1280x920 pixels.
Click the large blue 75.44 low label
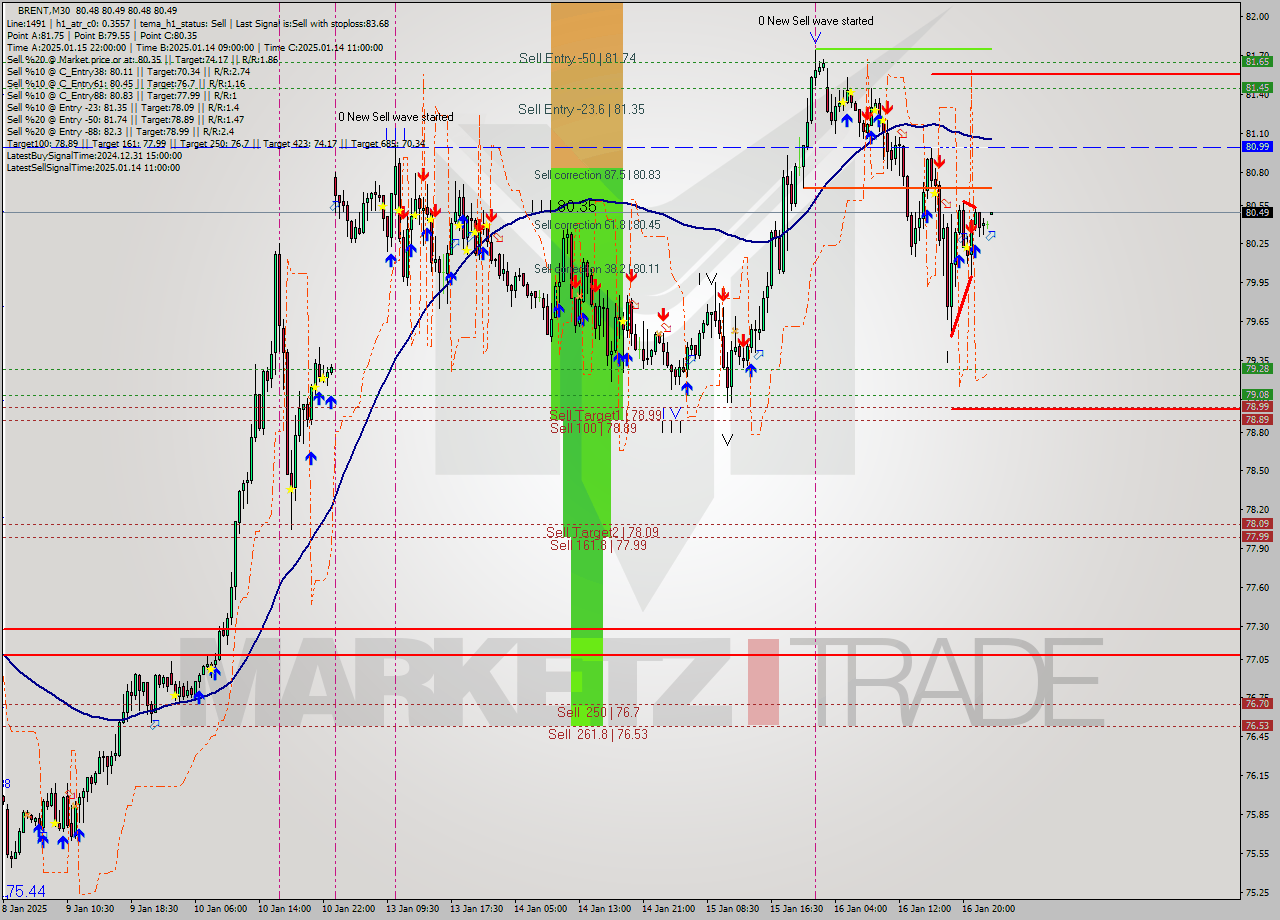coord(25,891)
